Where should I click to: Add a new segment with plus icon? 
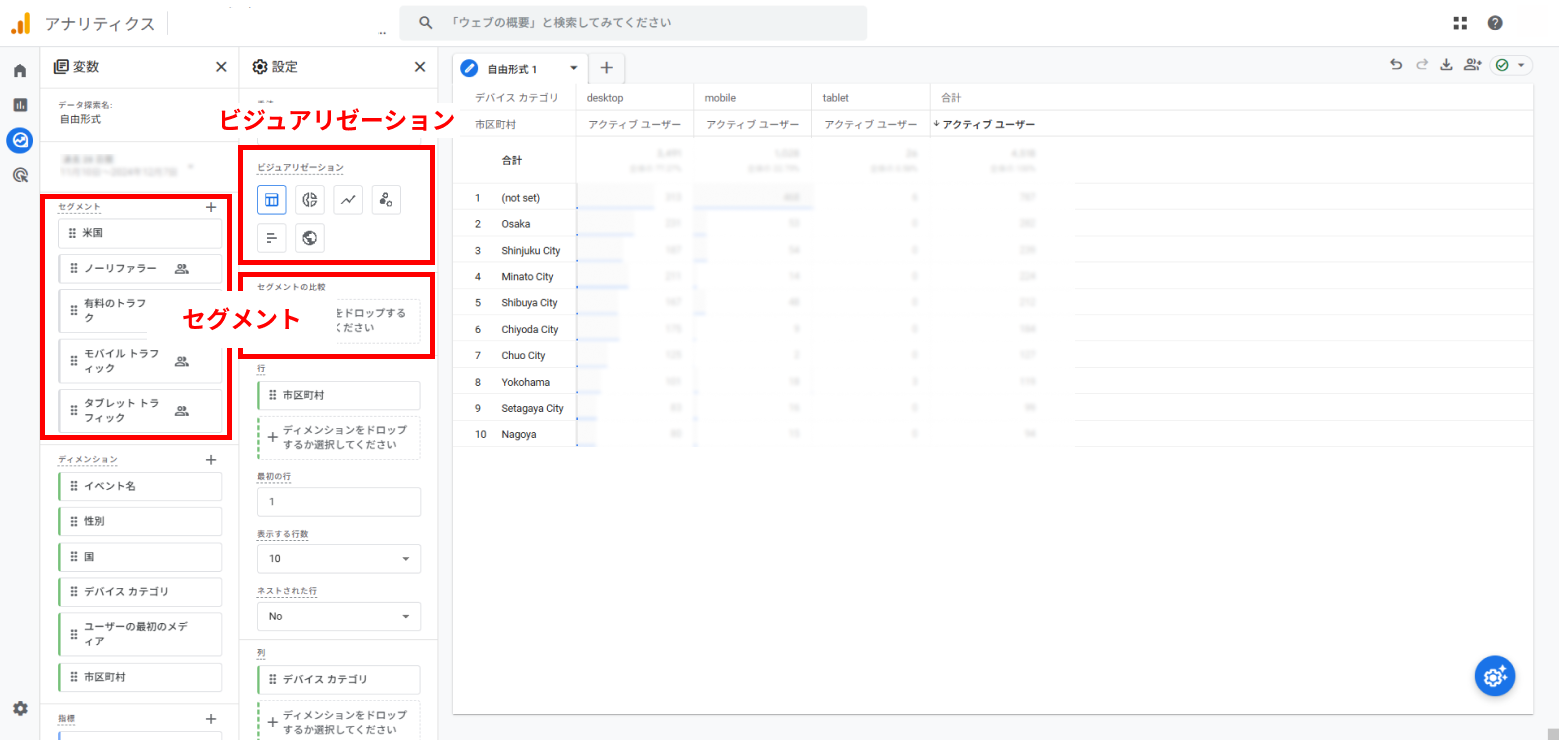coord(211,207)
